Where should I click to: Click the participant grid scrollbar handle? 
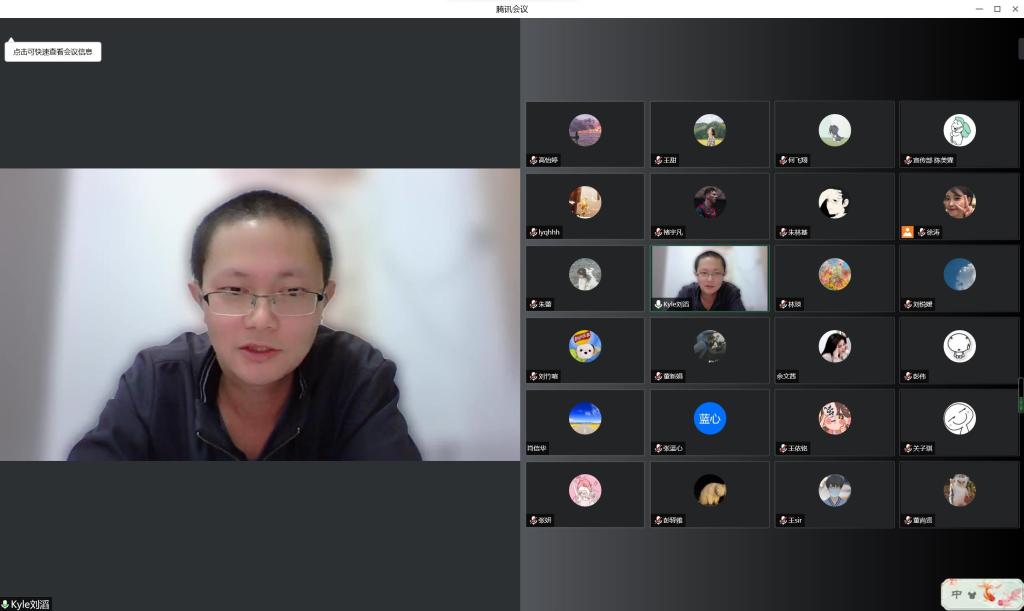pos(1020,394)
